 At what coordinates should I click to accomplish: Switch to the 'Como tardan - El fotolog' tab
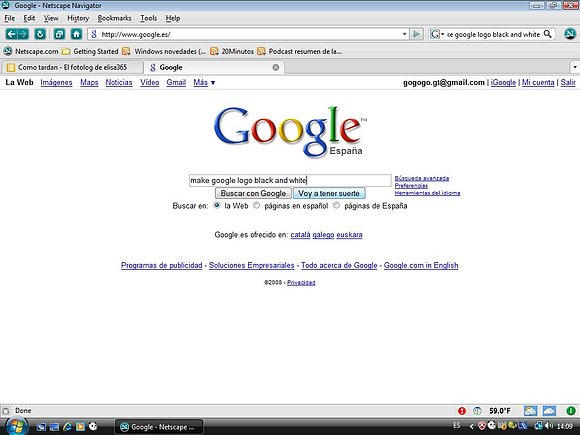click(x=72, y=67)
